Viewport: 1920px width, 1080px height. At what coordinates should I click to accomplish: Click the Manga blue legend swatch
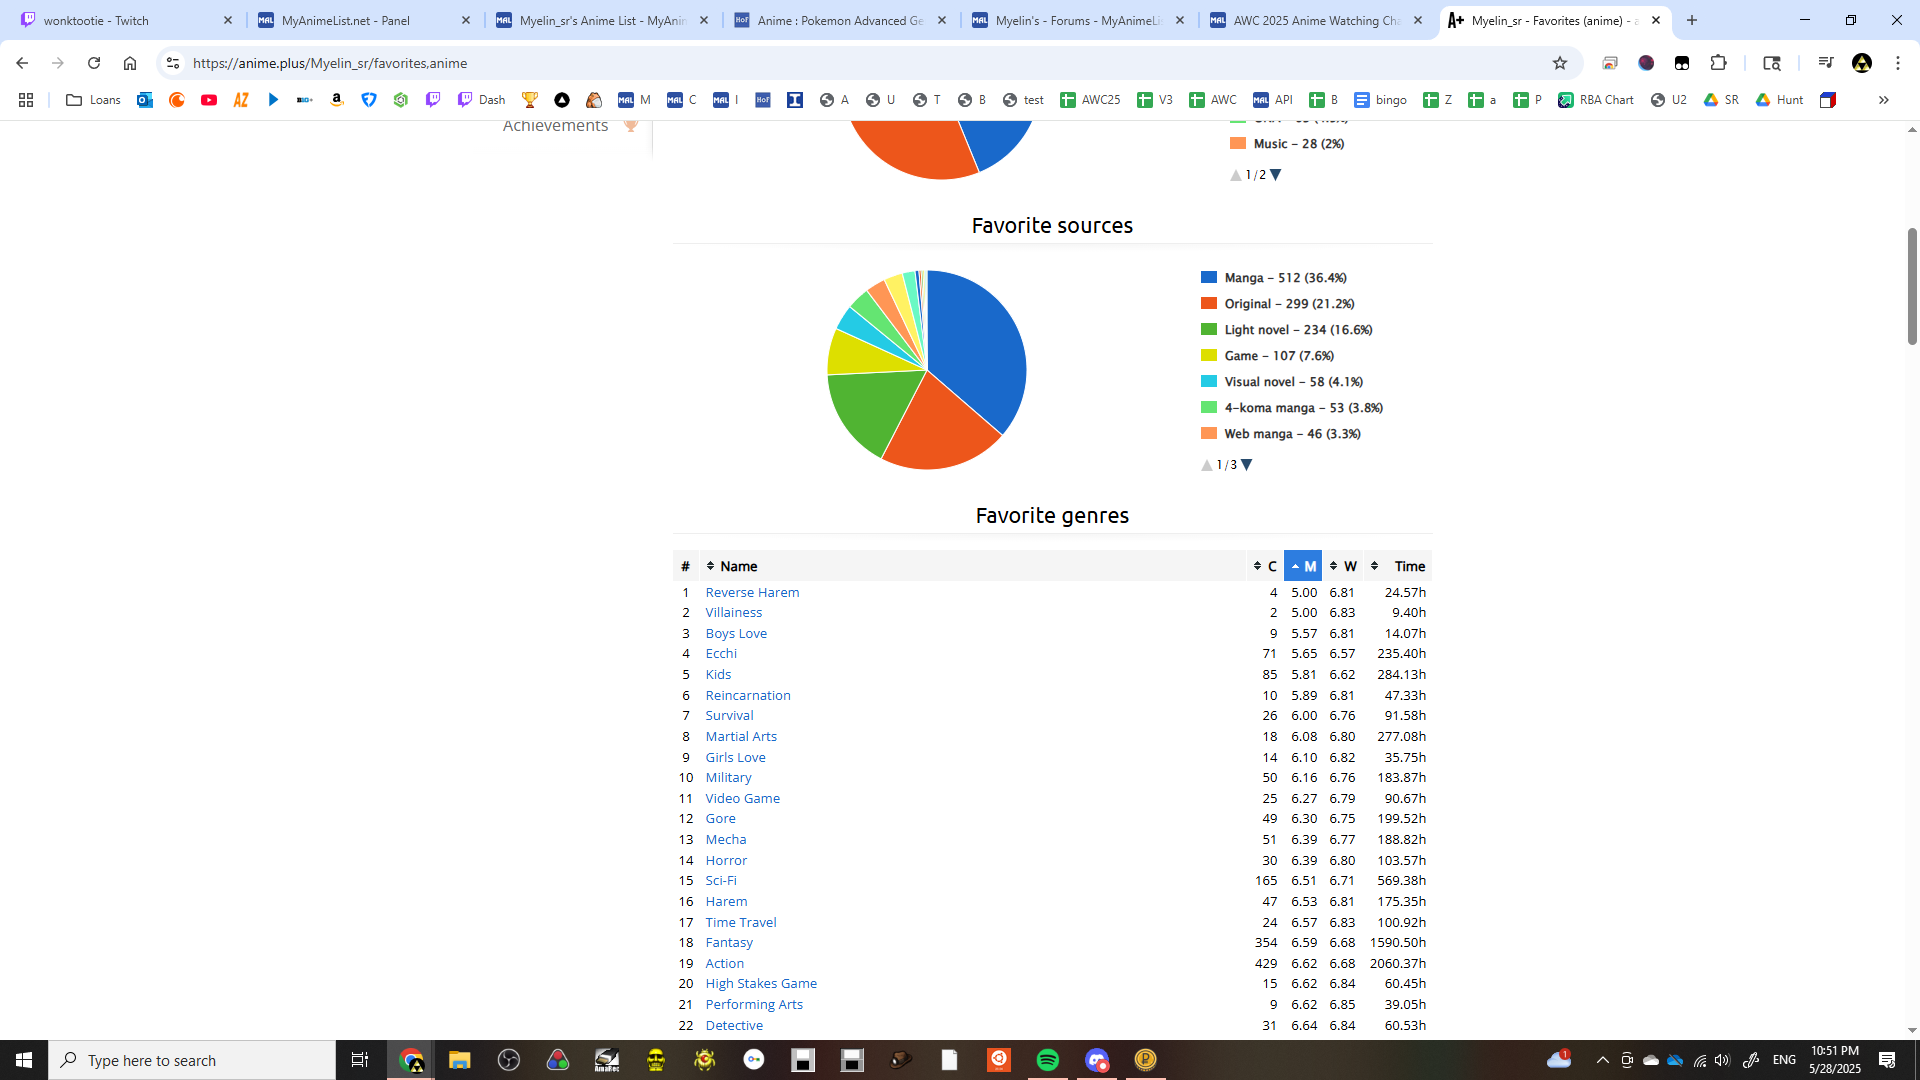point(1209,278)
